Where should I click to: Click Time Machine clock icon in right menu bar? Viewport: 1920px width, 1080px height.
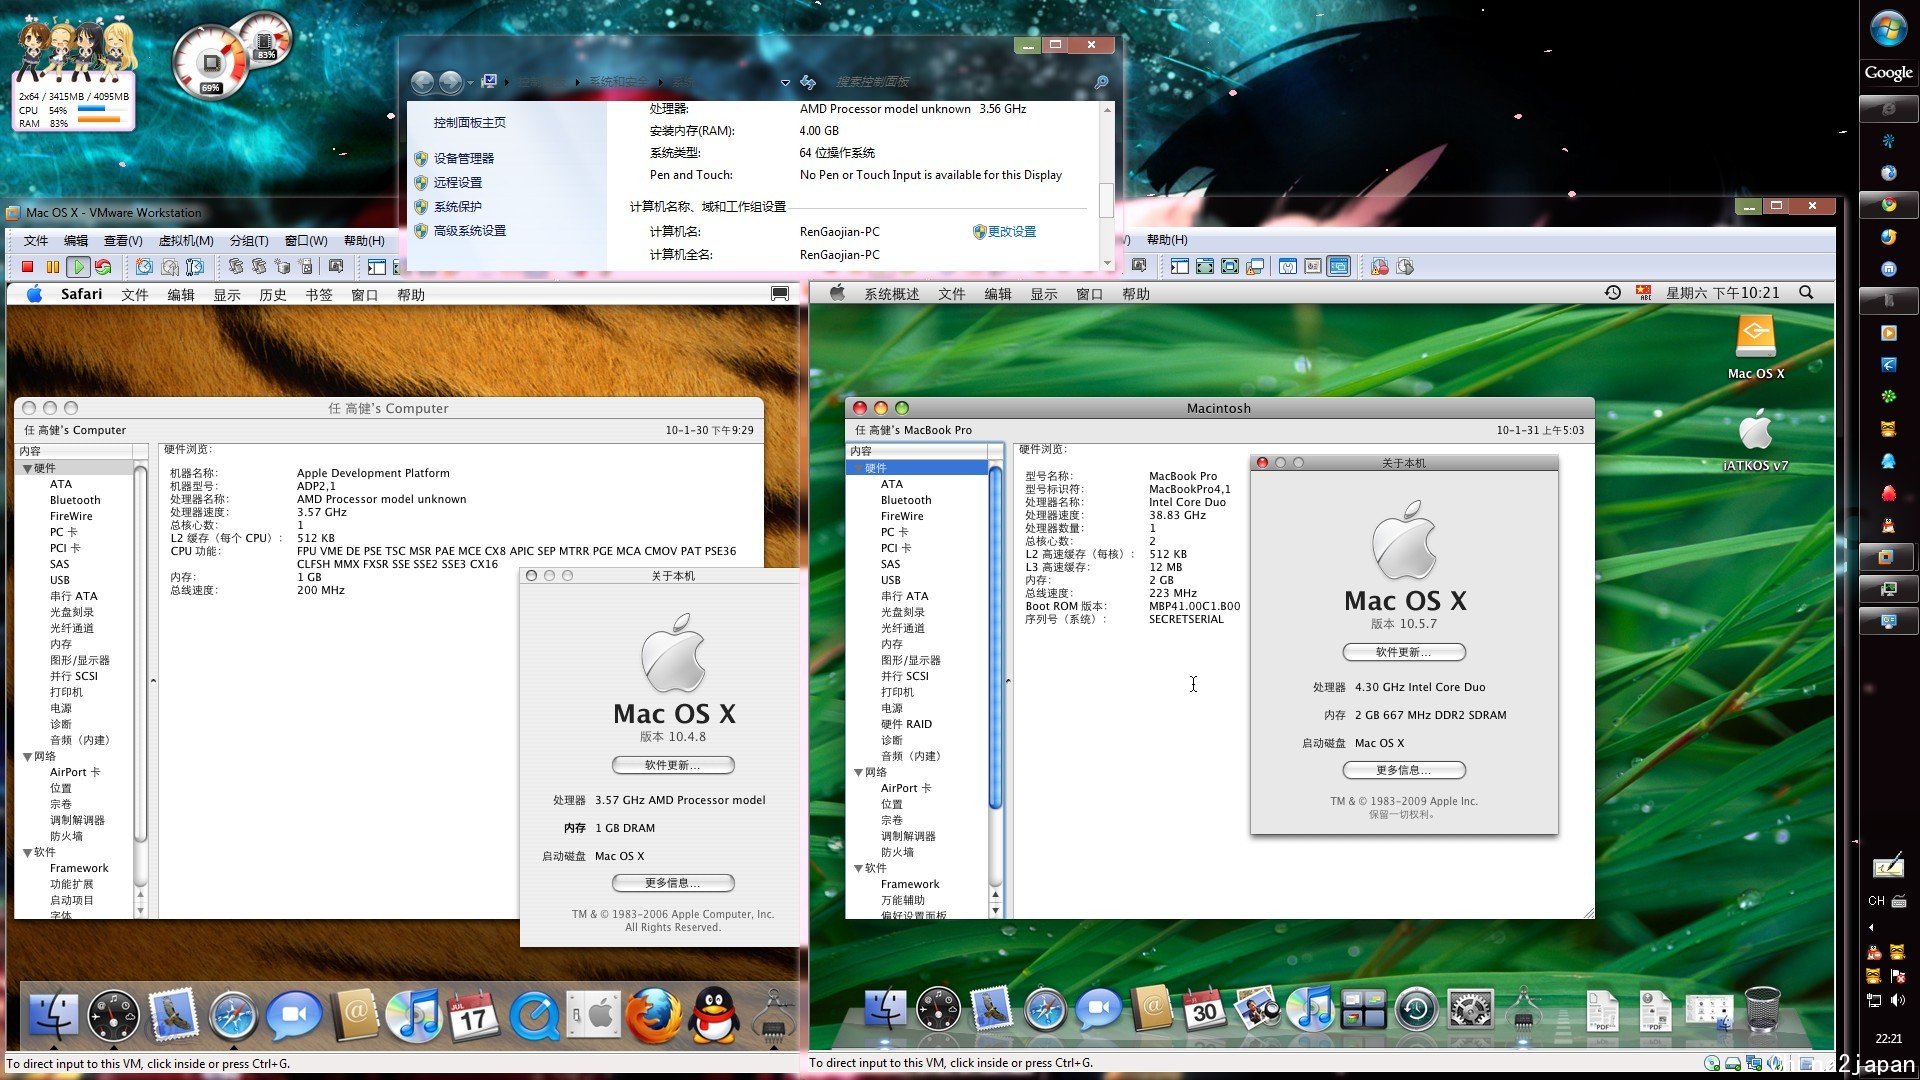[1612, 293]
